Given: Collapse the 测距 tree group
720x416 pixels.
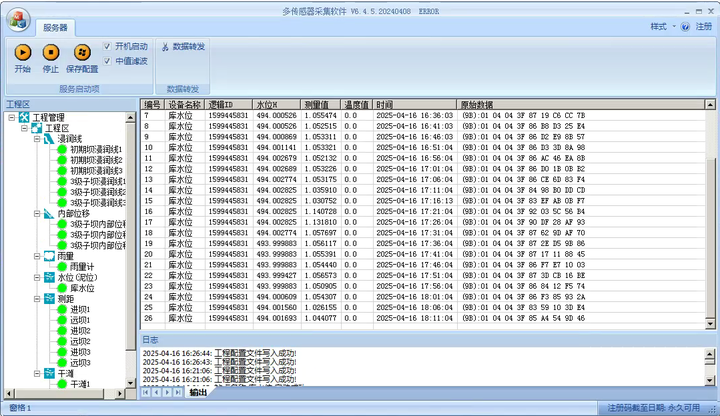Looking at the screenshot, I should click(37, 299).
